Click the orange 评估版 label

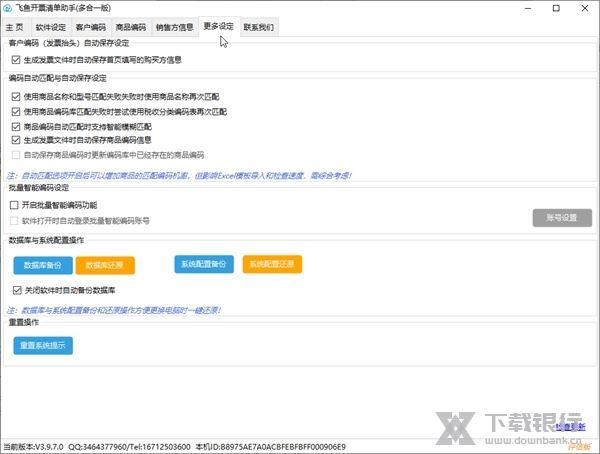[579, 446]
